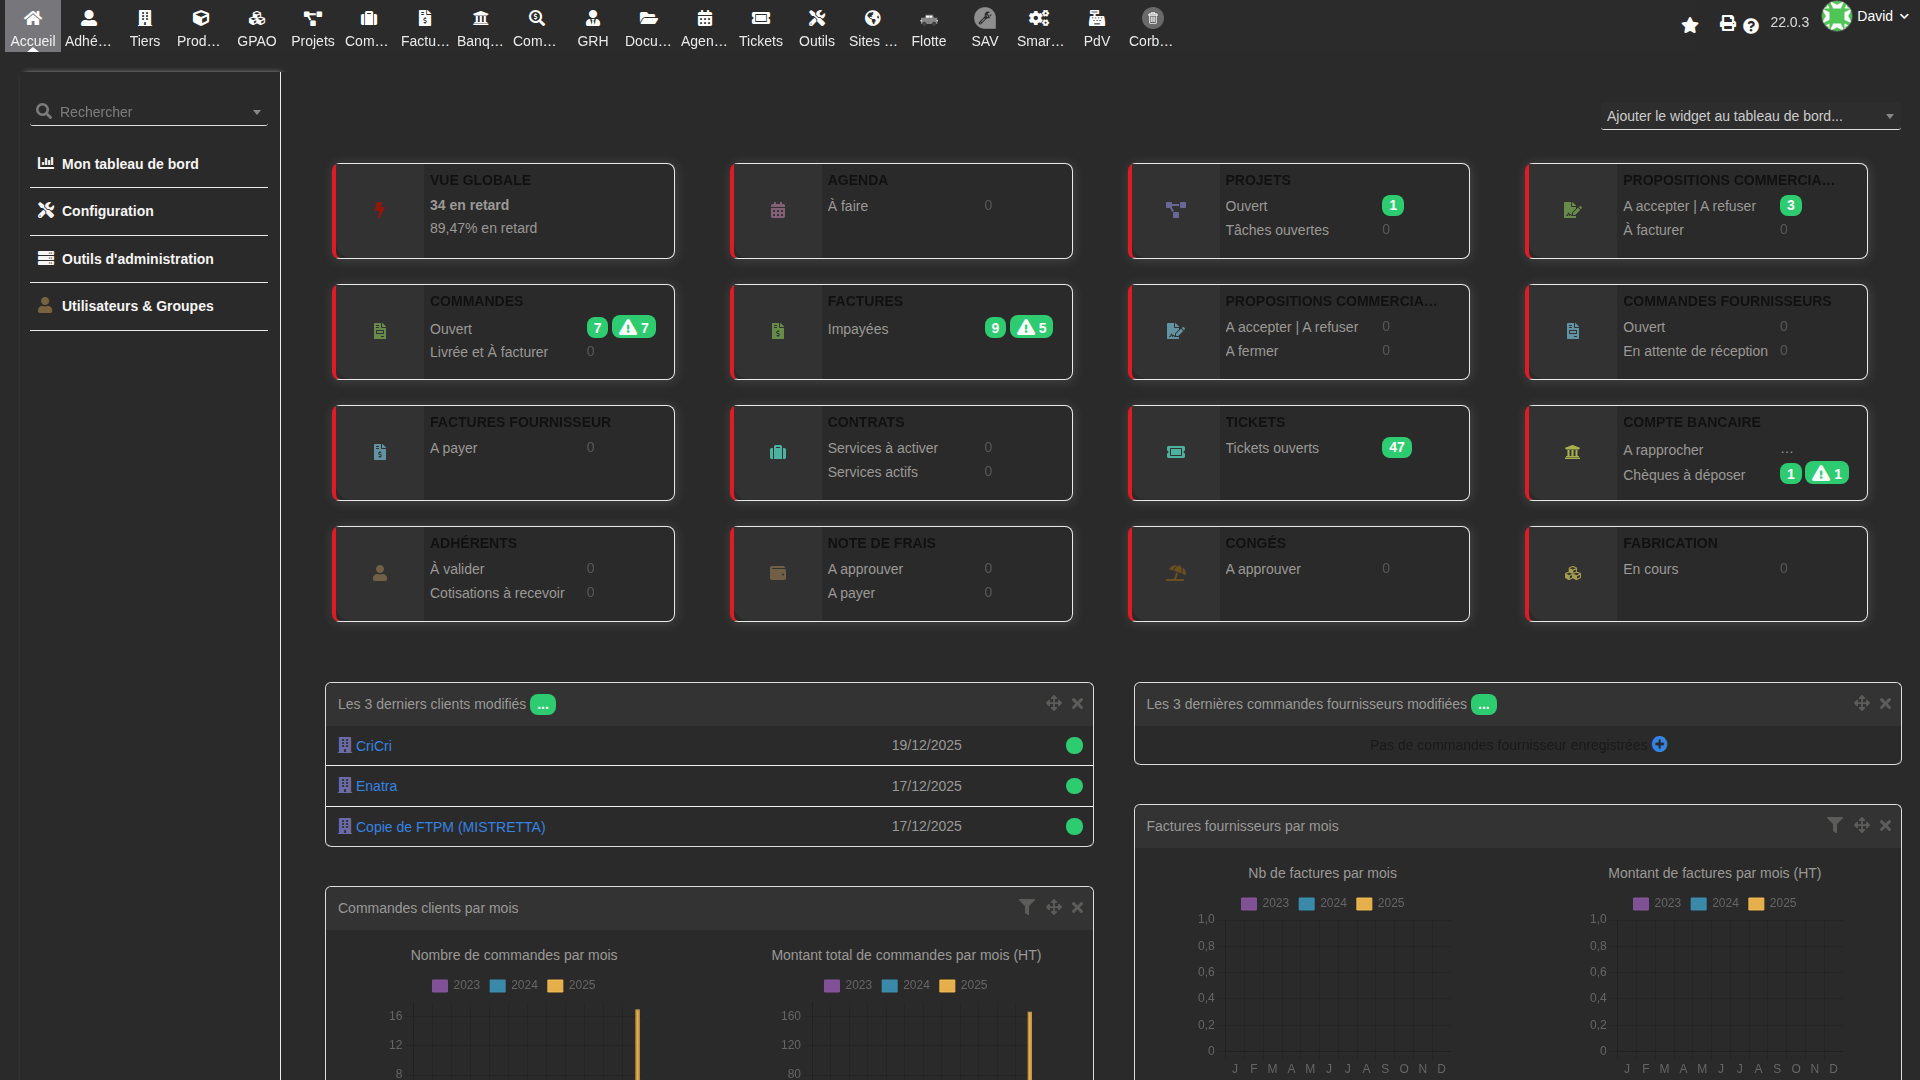The height and width of the screenshot is (1080, 1920).
Task: Select Utilisateurs & Groupes in sidebar
Action: click(x=138, y=306)
